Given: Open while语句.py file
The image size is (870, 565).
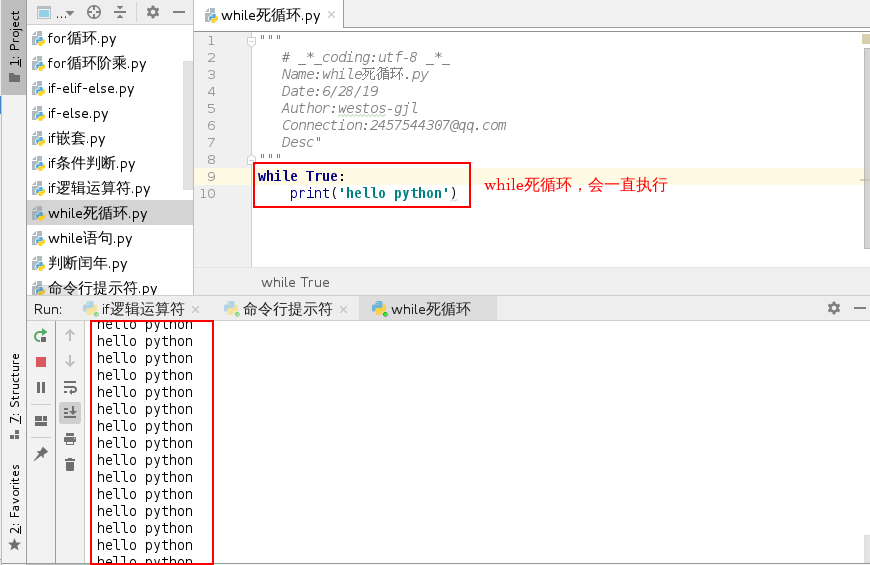Looking at the screenshot, I should [82, 238].
